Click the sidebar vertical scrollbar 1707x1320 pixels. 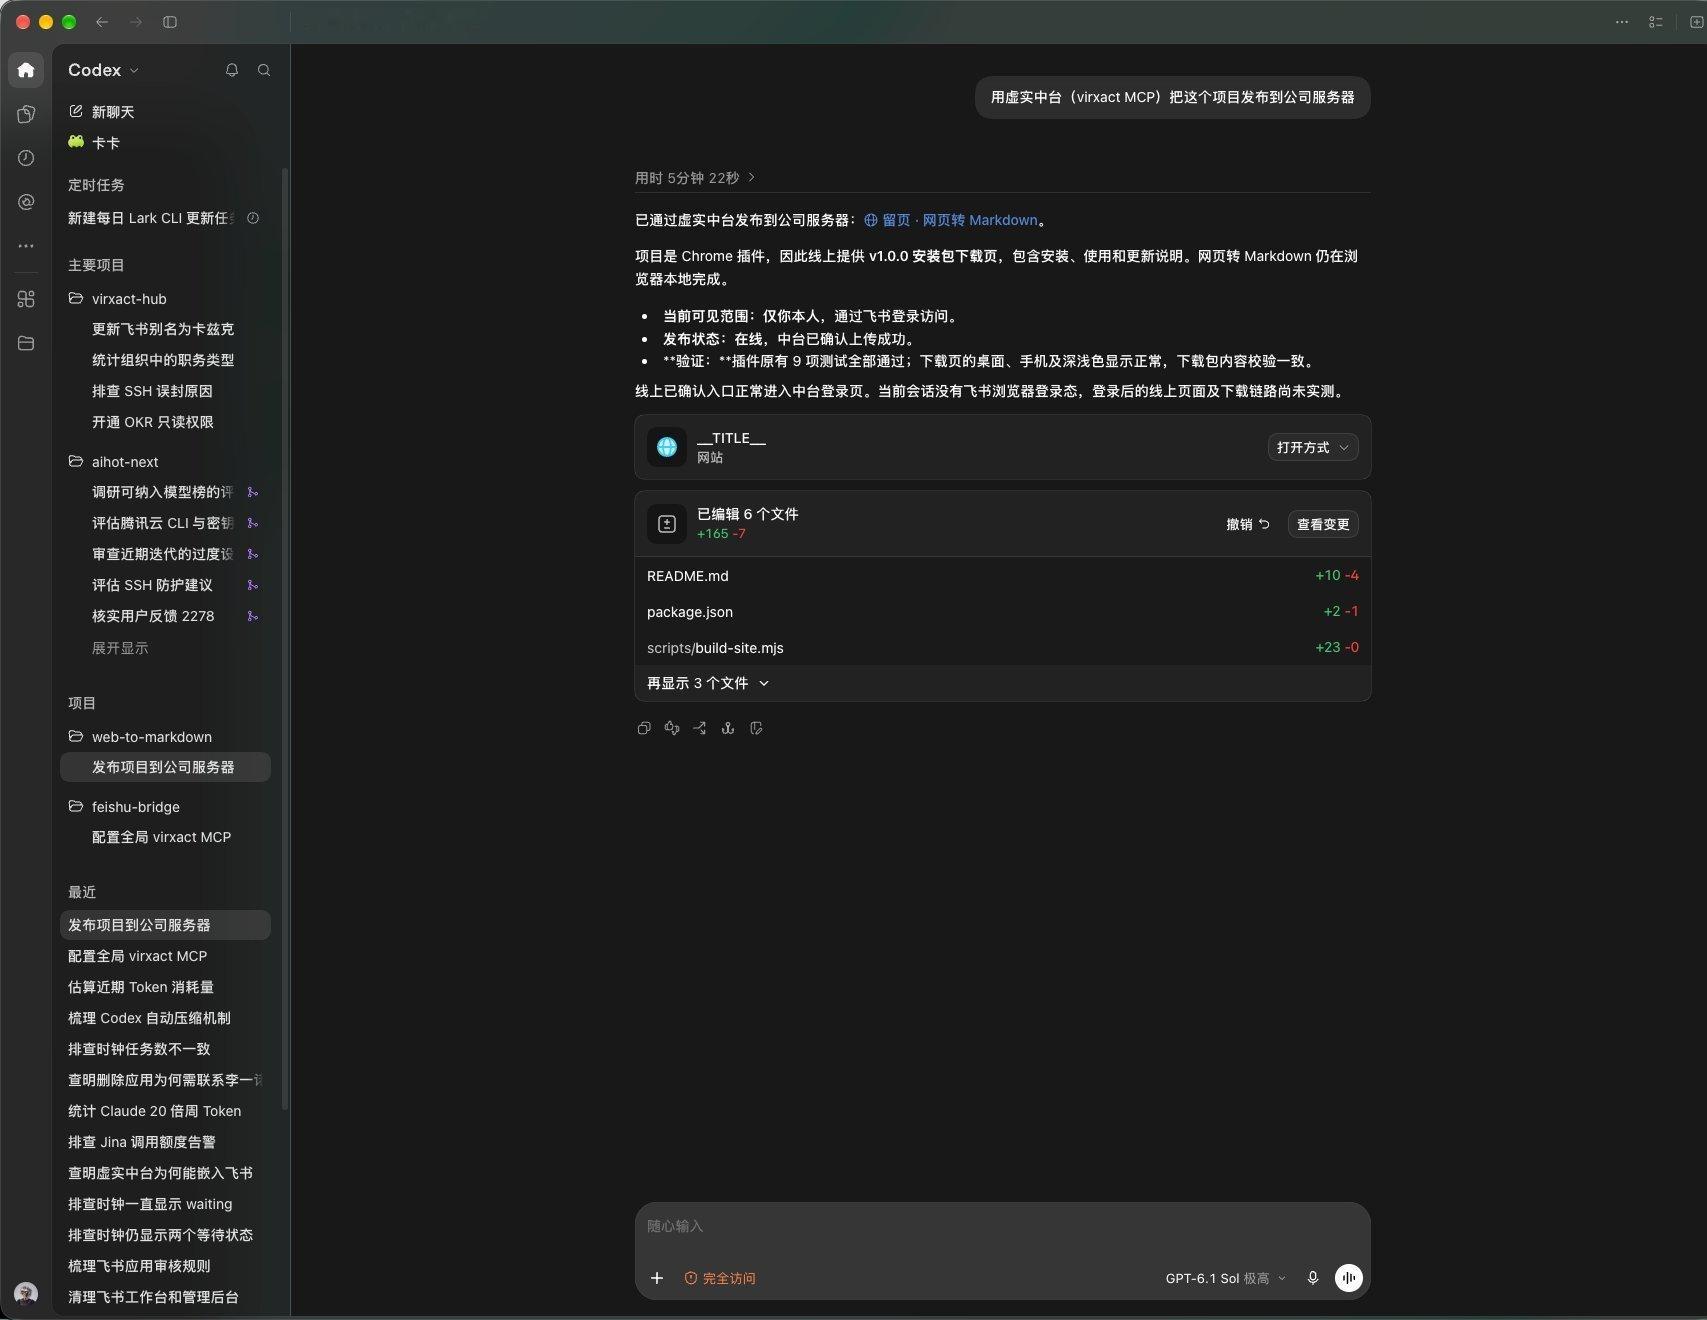click(x=285, y=640)
